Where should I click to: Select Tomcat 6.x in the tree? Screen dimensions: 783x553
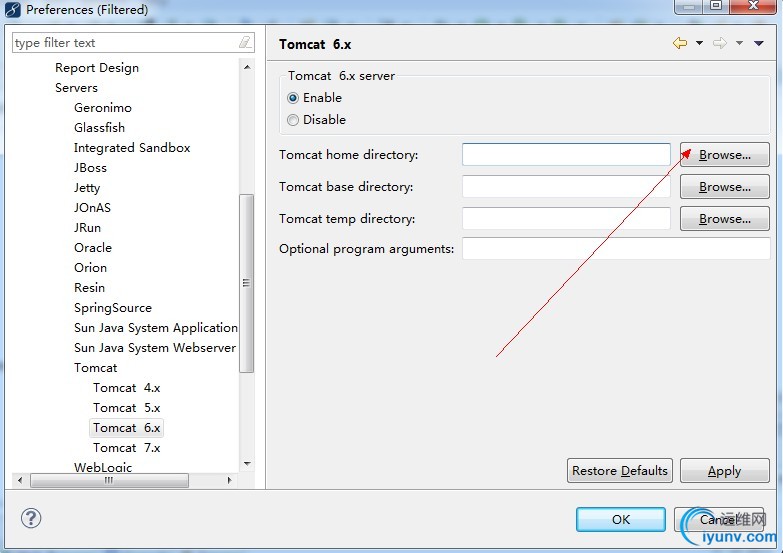126,428
